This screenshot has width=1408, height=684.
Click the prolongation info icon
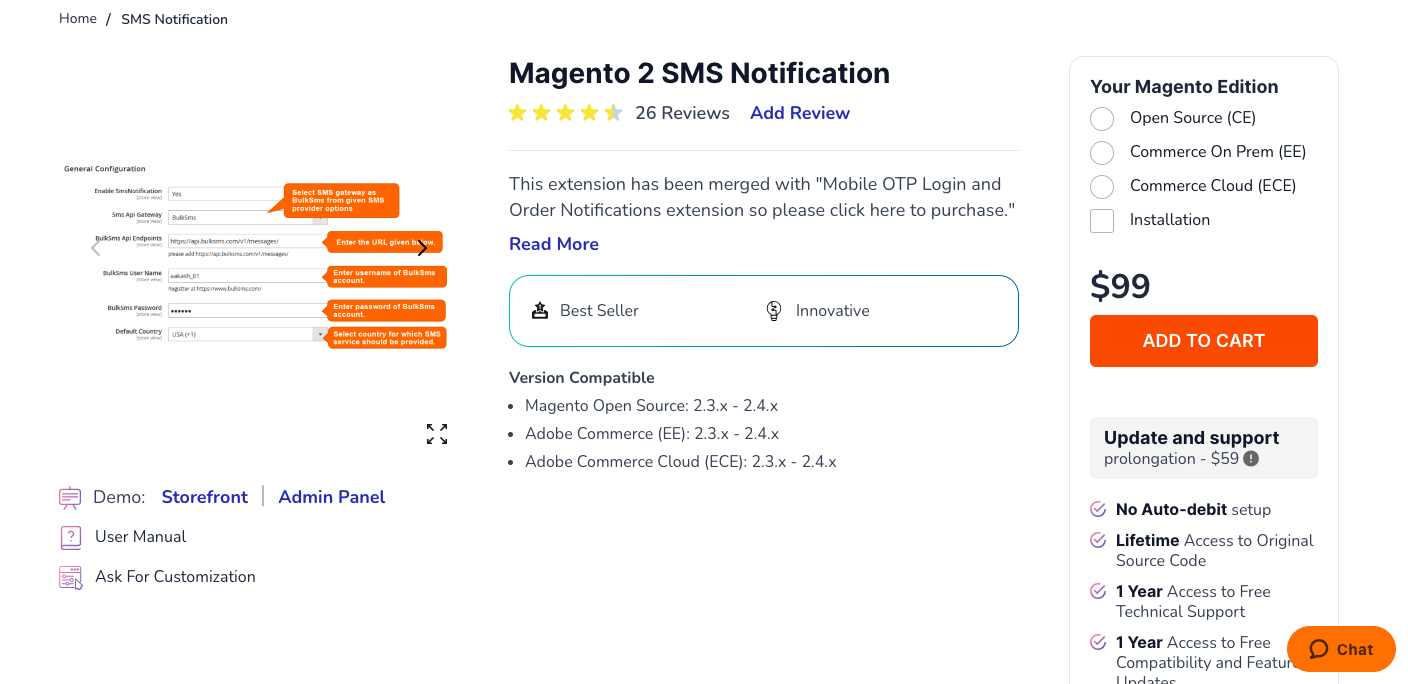[x=1251, y=459]
